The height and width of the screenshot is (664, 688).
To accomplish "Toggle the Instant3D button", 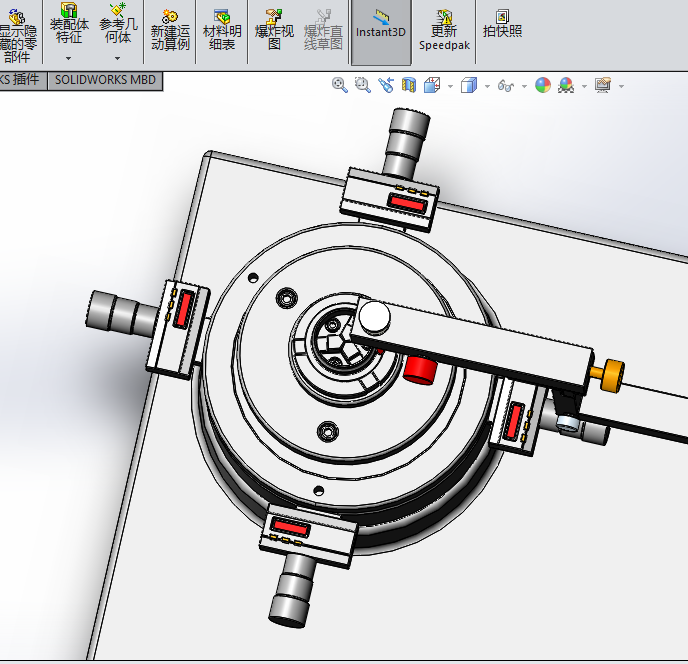I will point(380,32).
